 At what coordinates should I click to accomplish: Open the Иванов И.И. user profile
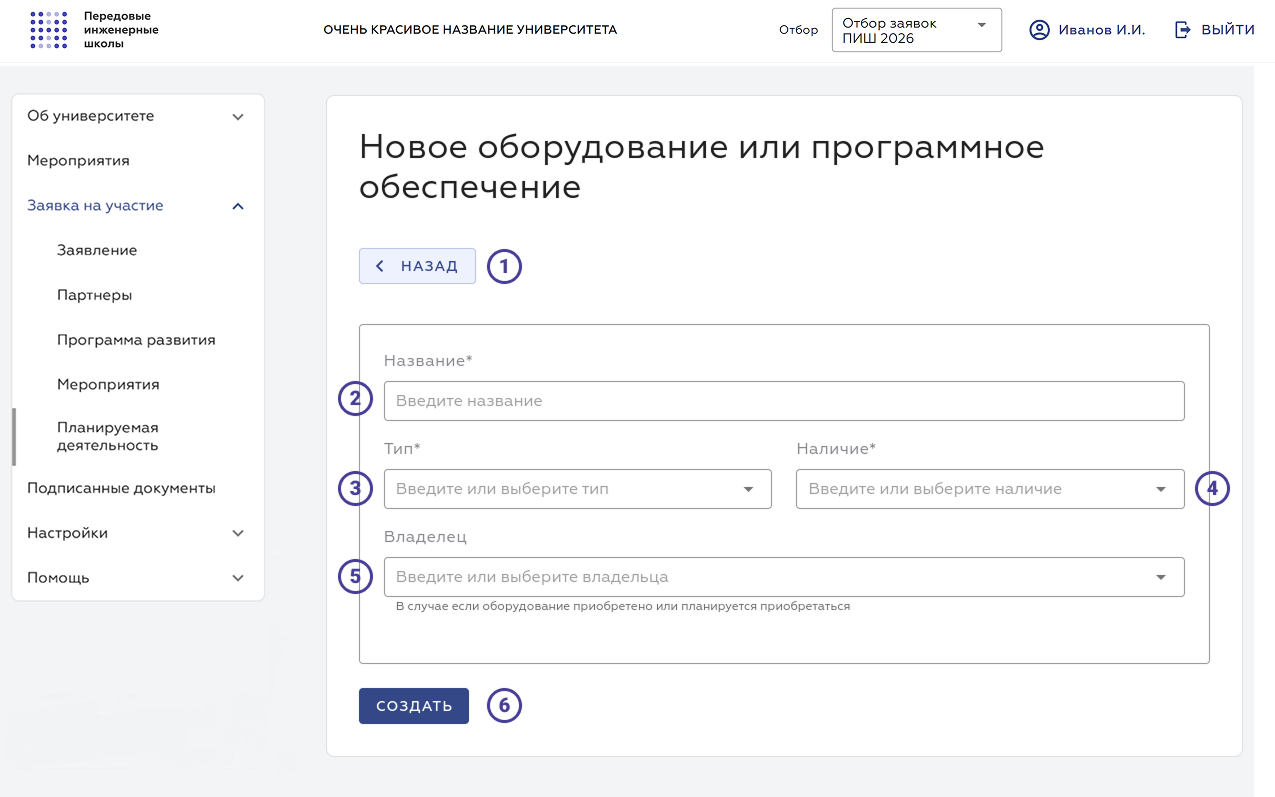coord(1087,30)
